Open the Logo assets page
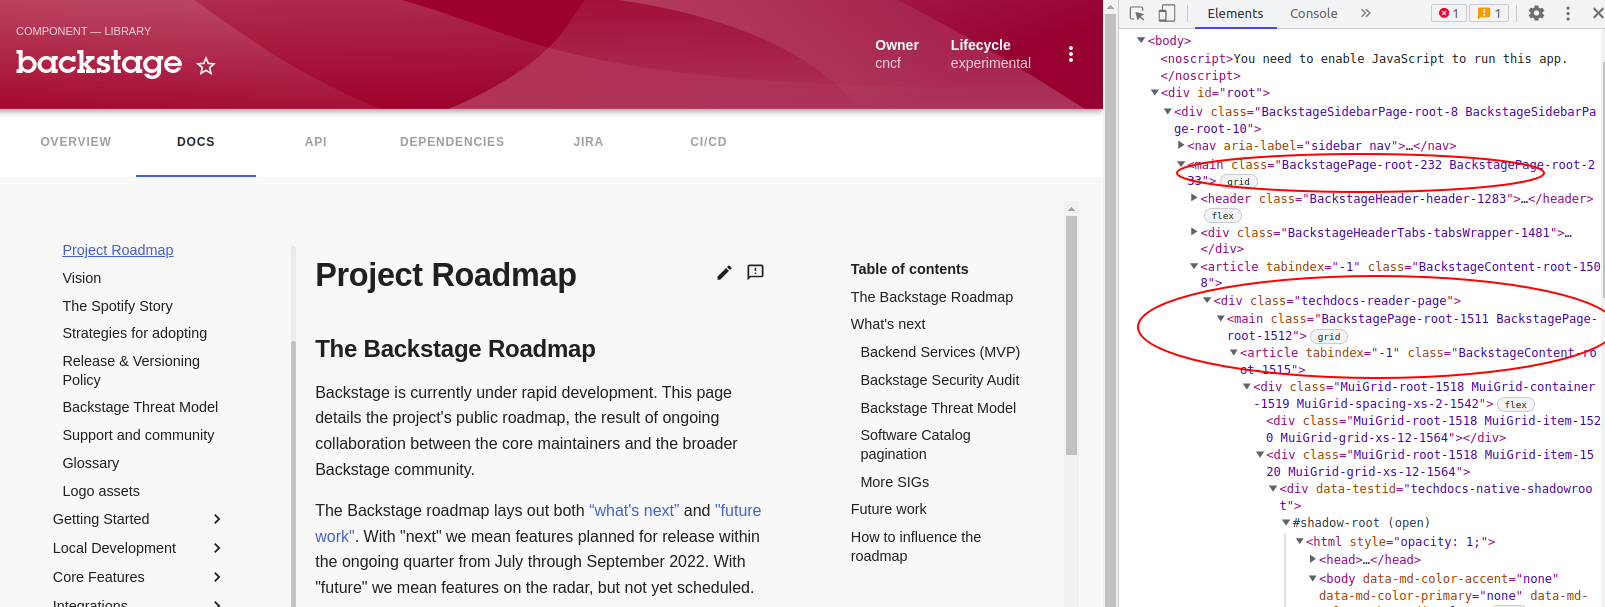This screenshot has width=1605, height=607. click(x=101, y=491)
